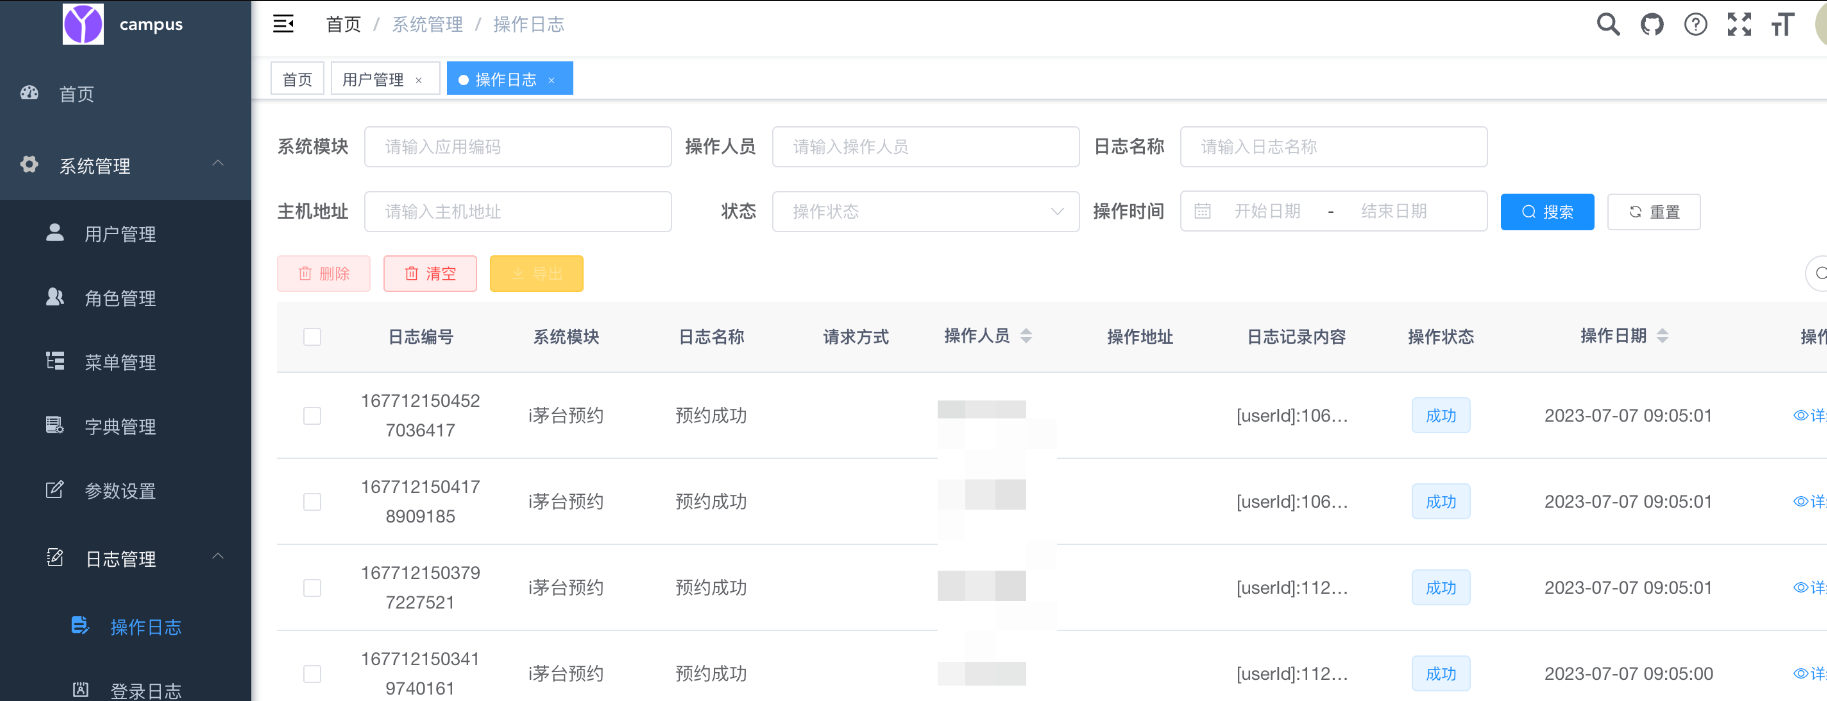Collapse sidebar with the hamburger icon

tap(284, 24)
